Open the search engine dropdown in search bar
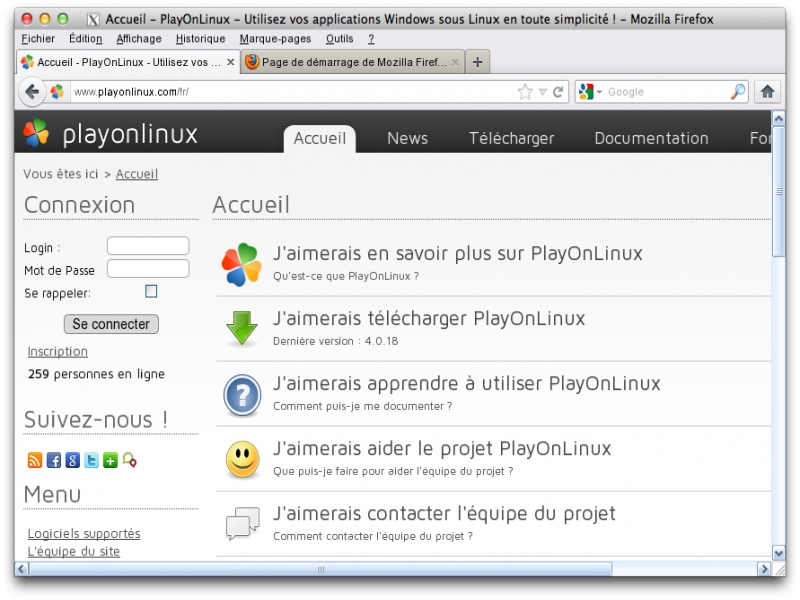800x600 pixels. tap(591, 92)
